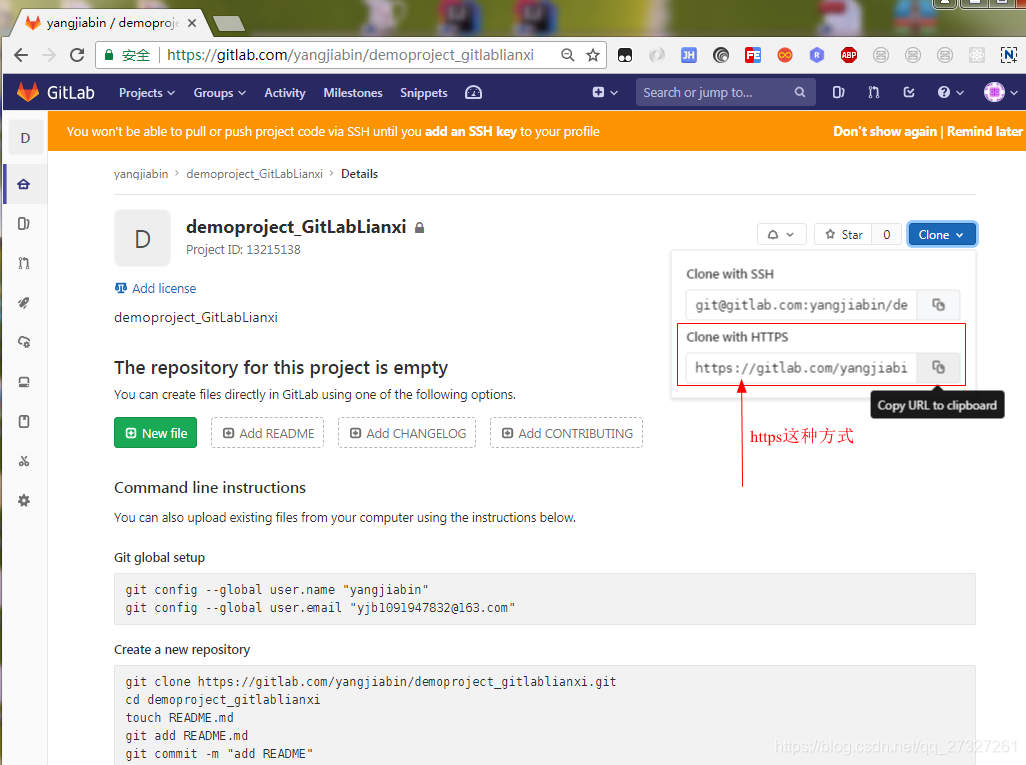
Task: Open Snippets in top navigation
Action: 423,93
